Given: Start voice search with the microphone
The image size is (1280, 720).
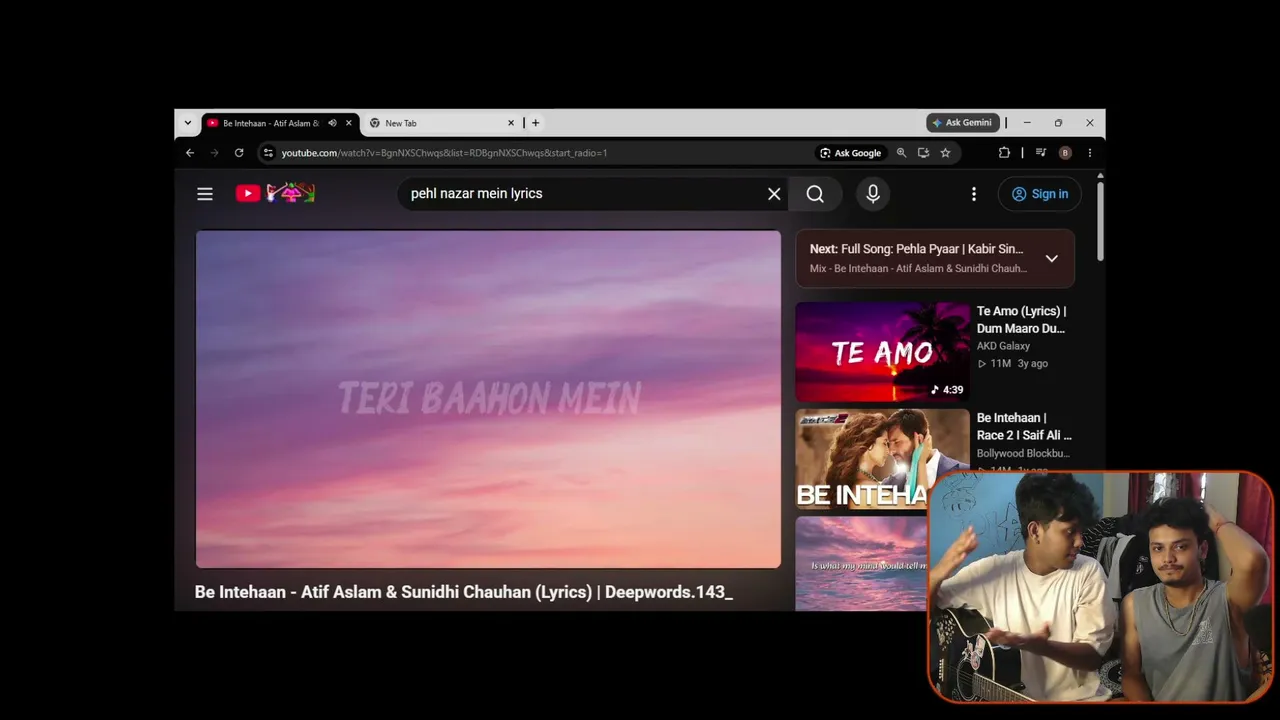Looking at the screenshot, I should (873, 194).
